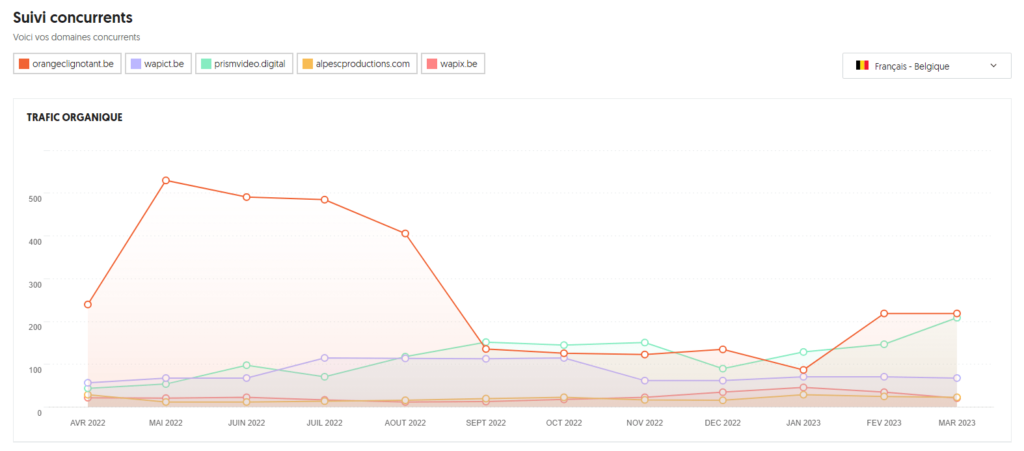The image size is (1024, 451).
Task: Click the green data point at SEPT 2022
Action: (486, 342)
